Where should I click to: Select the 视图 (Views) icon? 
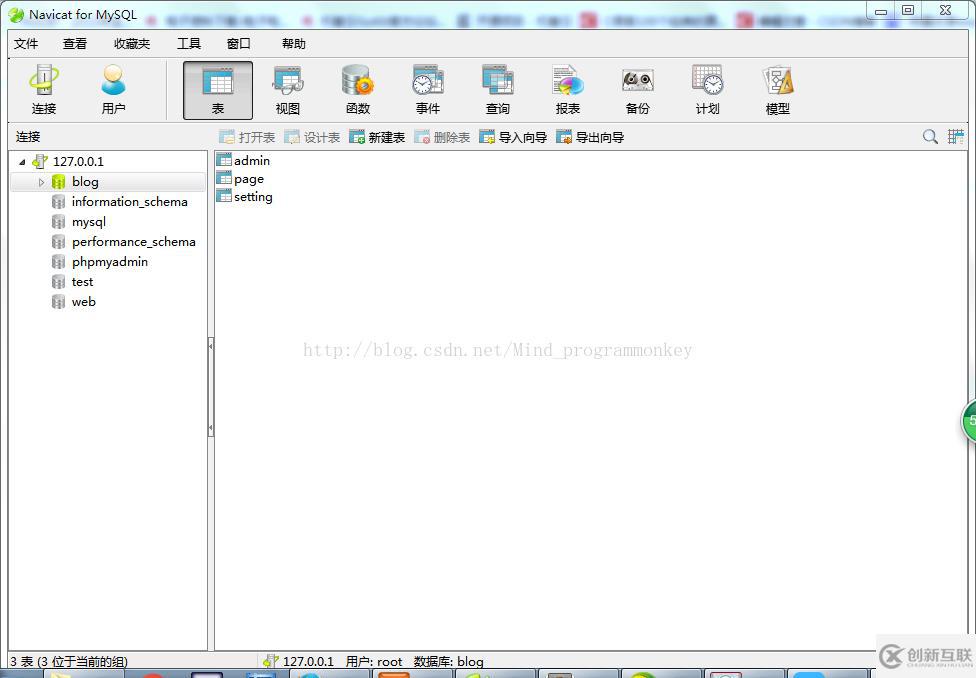tap(287, 88)
